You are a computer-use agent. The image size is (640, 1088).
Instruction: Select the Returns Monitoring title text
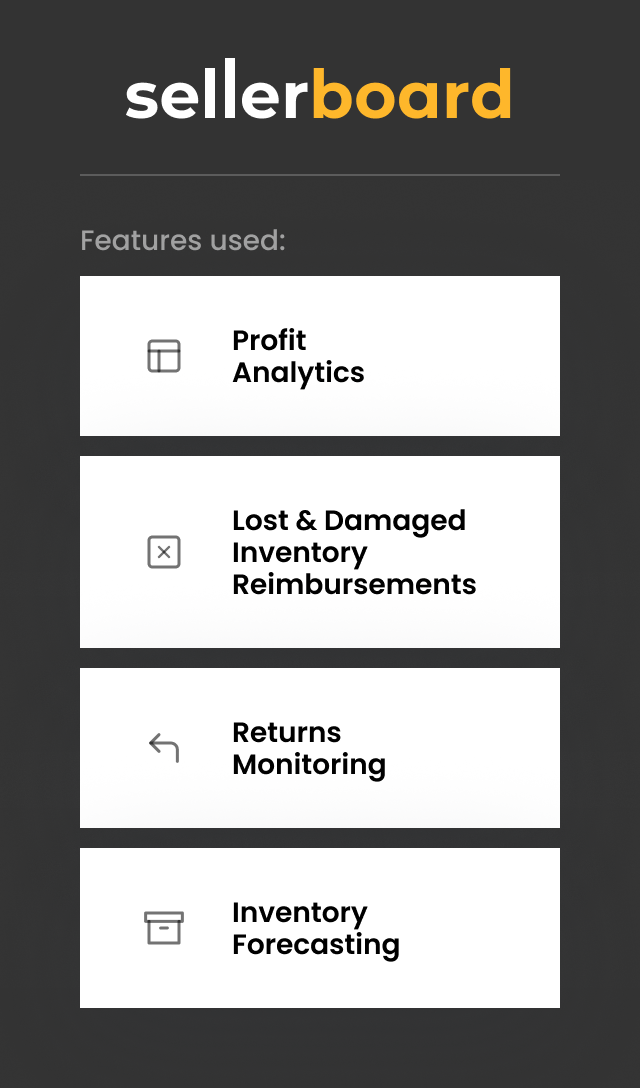click(x=308, y=748)
